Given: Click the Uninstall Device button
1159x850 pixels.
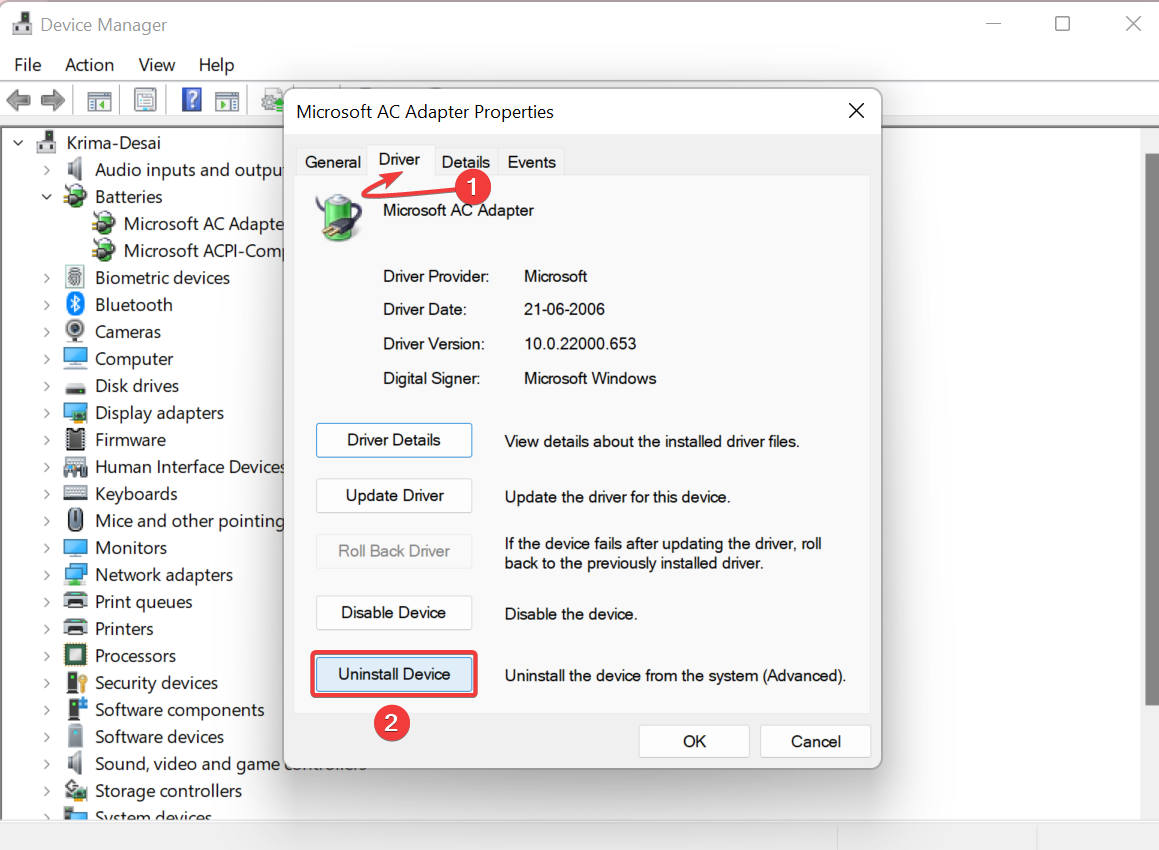Looking at the screenshot, I should [x=394, y=674].
